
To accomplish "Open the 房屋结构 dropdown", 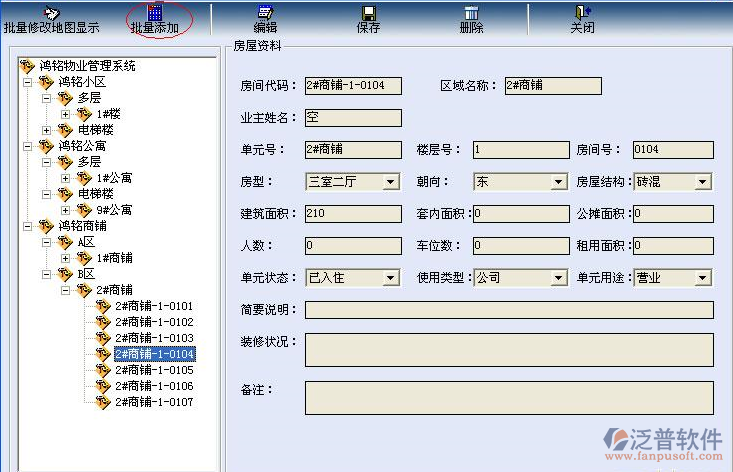I will (x=703, y=182).
